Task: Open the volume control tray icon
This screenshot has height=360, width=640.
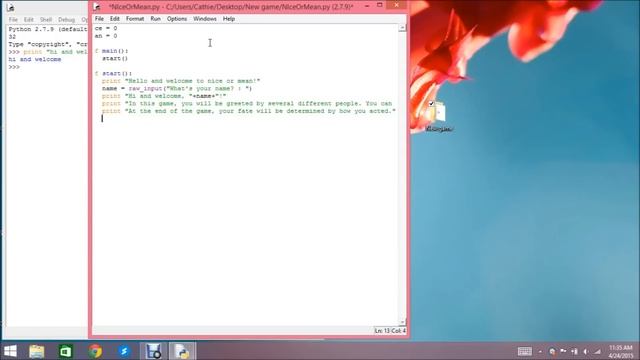Action: [x=586, y=351]
